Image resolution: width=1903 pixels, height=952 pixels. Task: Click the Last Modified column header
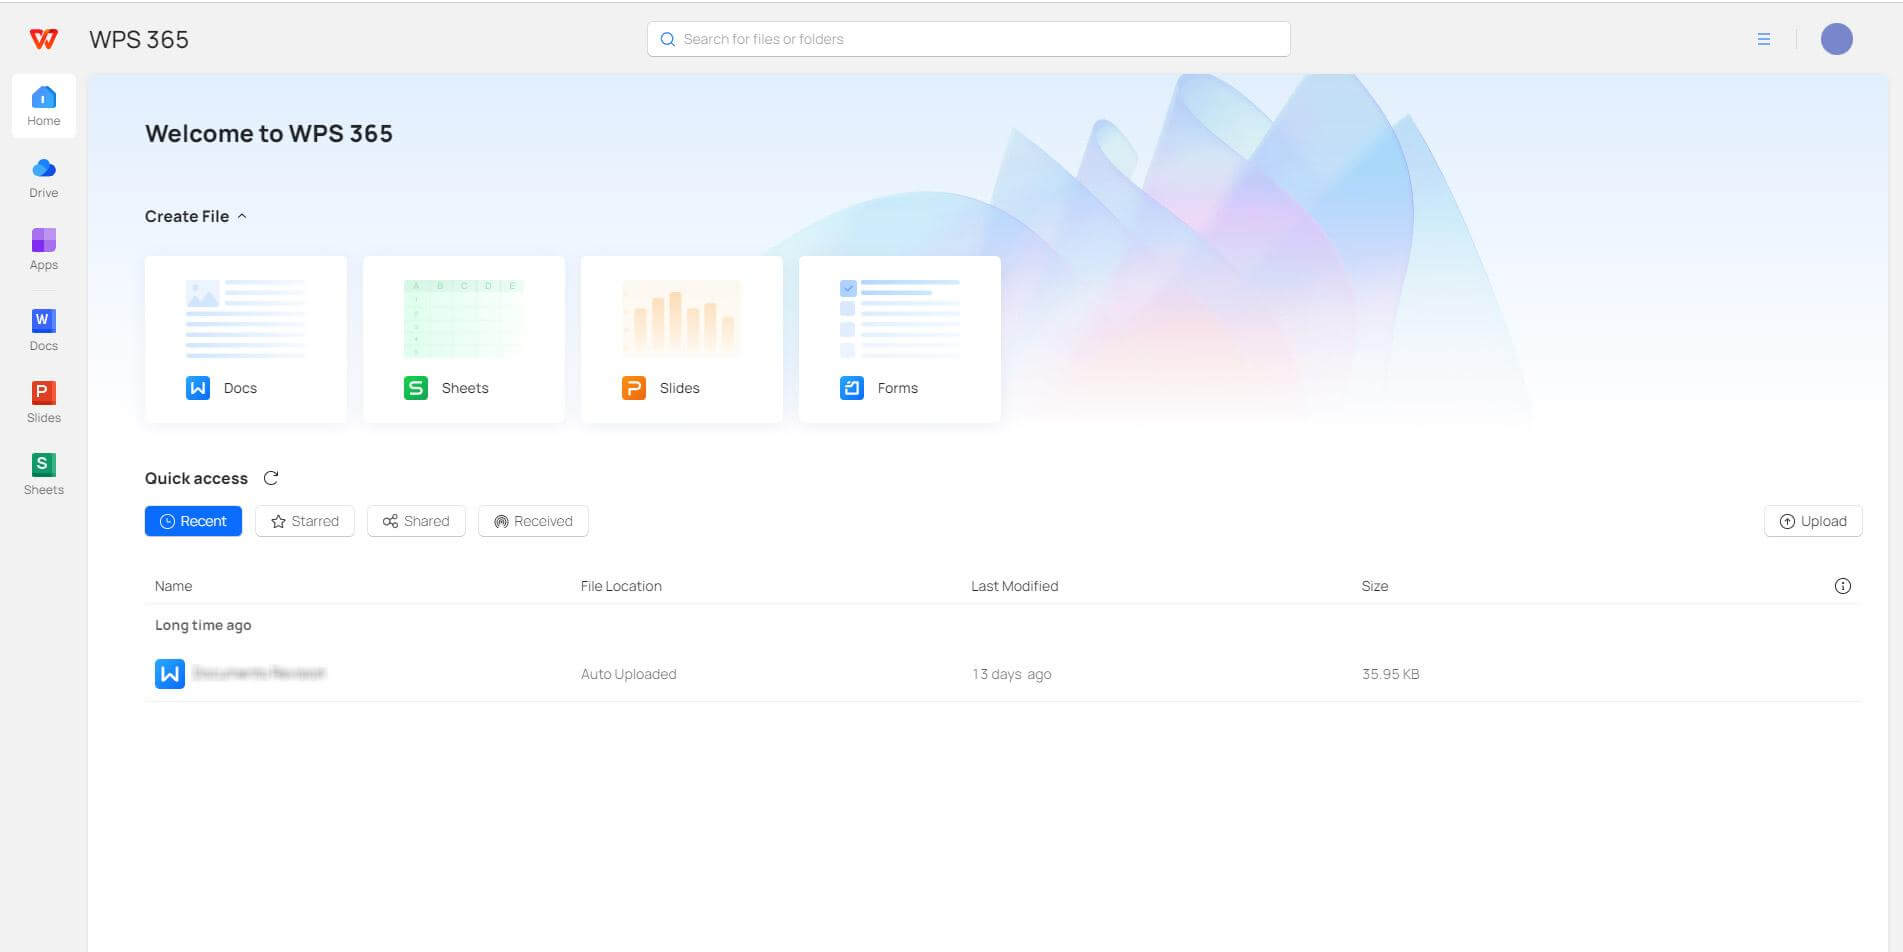(1014, 586)
